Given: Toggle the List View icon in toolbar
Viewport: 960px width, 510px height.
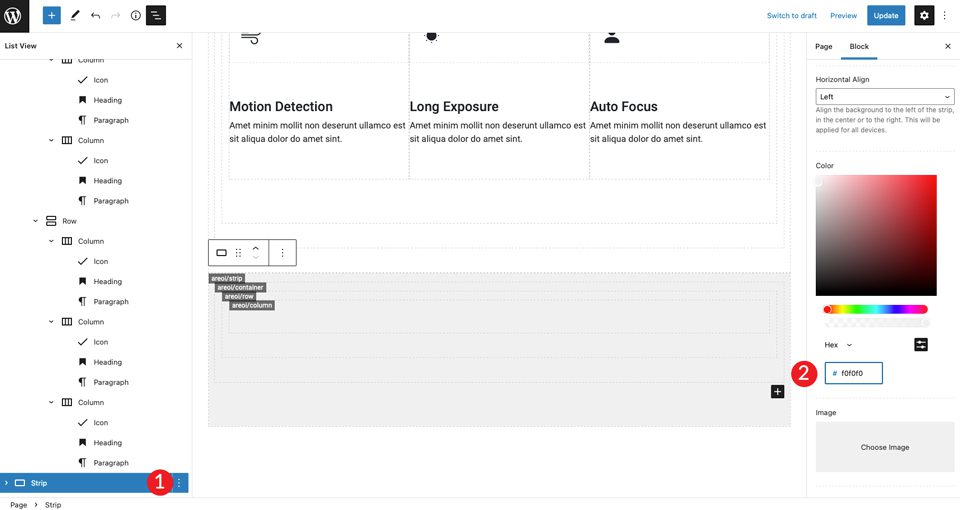Looking at the screenshot, I should click(x=156, y=16).
